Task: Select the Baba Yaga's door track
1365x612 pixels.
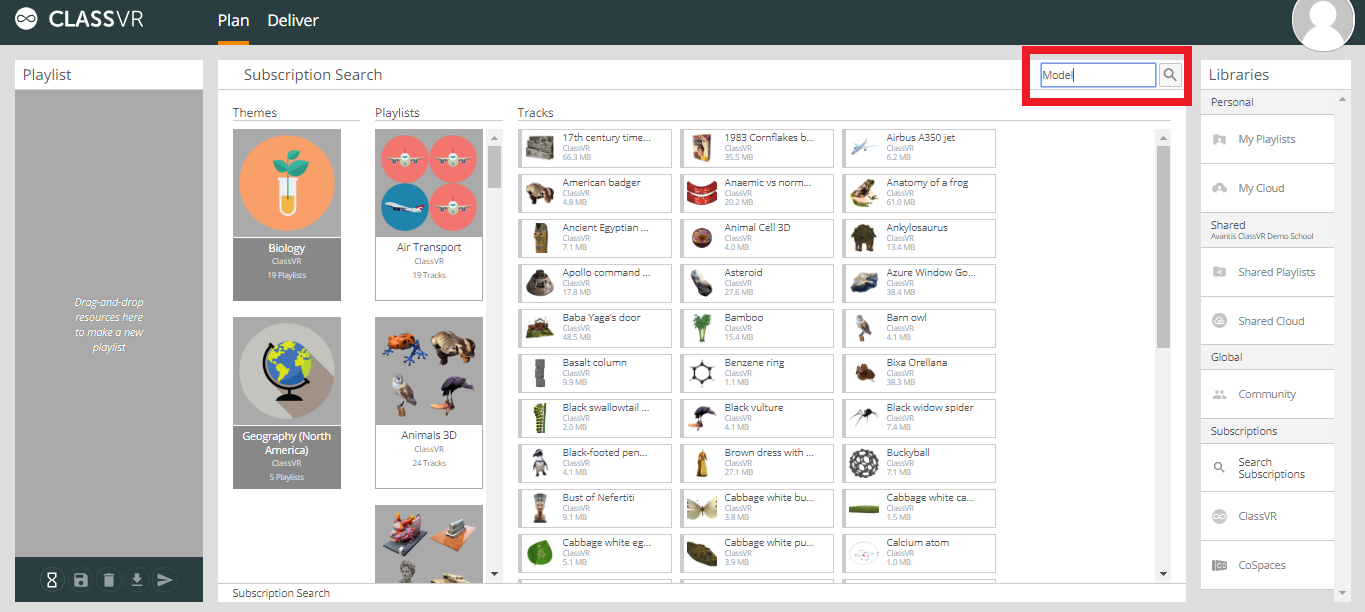Action: tap(595, 328)
